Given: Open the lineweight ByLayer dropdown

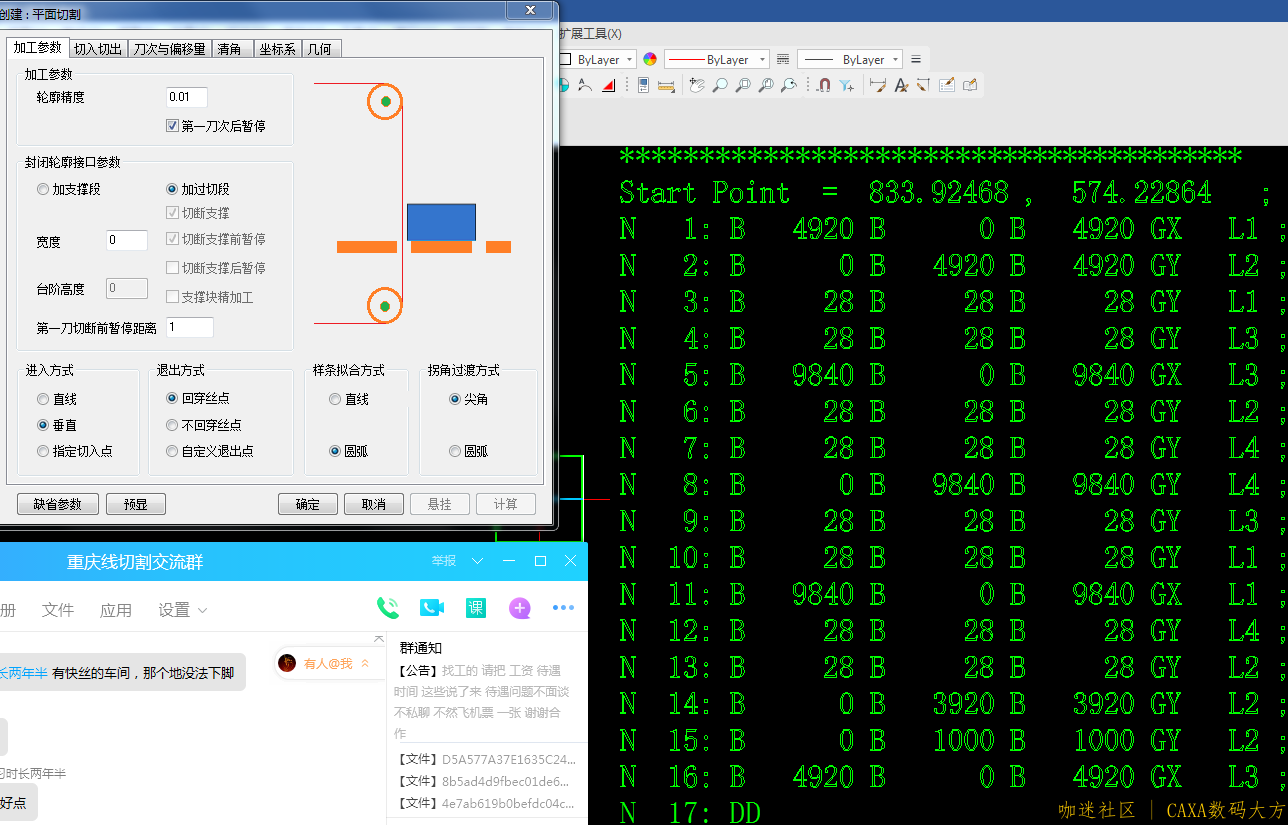Looking at the screenshot, I should click(x=849, y=59).
